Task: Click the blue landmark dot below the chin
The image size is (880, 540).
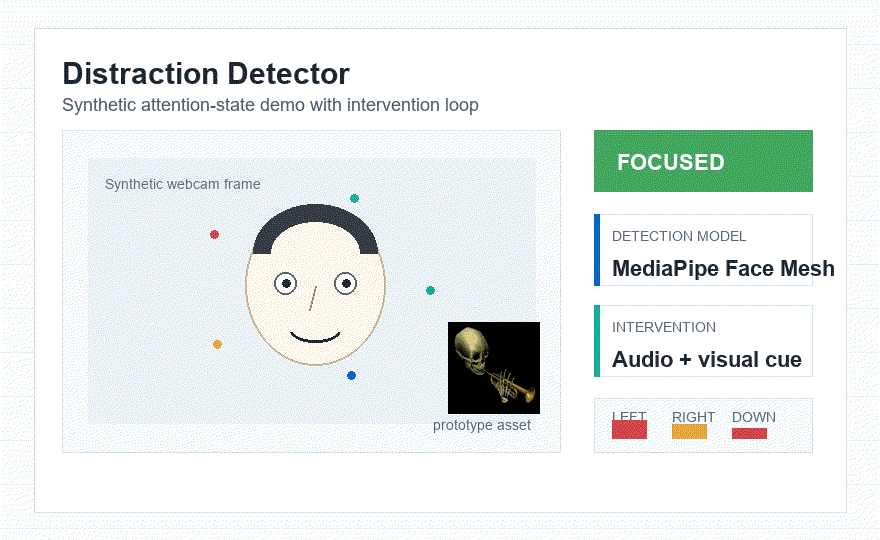Action: (351, 376)
